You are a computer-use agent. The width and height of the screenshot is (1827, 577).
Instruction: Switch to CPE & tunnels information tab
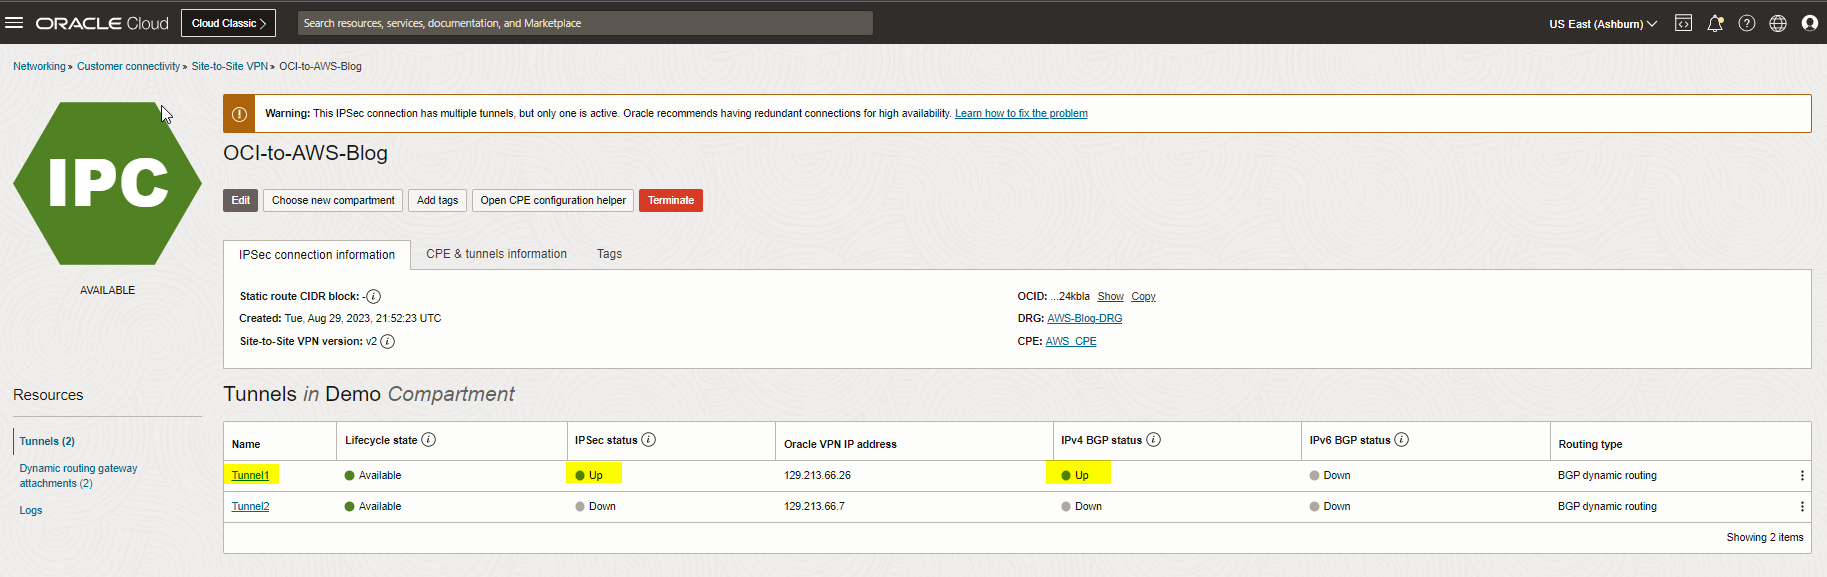click(496, 254)
